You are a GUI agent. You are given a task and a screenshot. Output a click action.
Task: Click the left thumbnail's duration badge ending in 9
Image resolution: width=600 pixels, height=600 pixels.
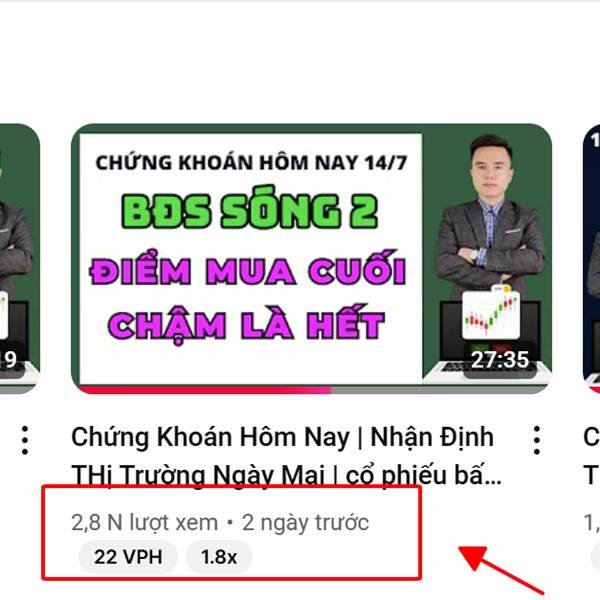pyautogui.click(x=11, y=360)
